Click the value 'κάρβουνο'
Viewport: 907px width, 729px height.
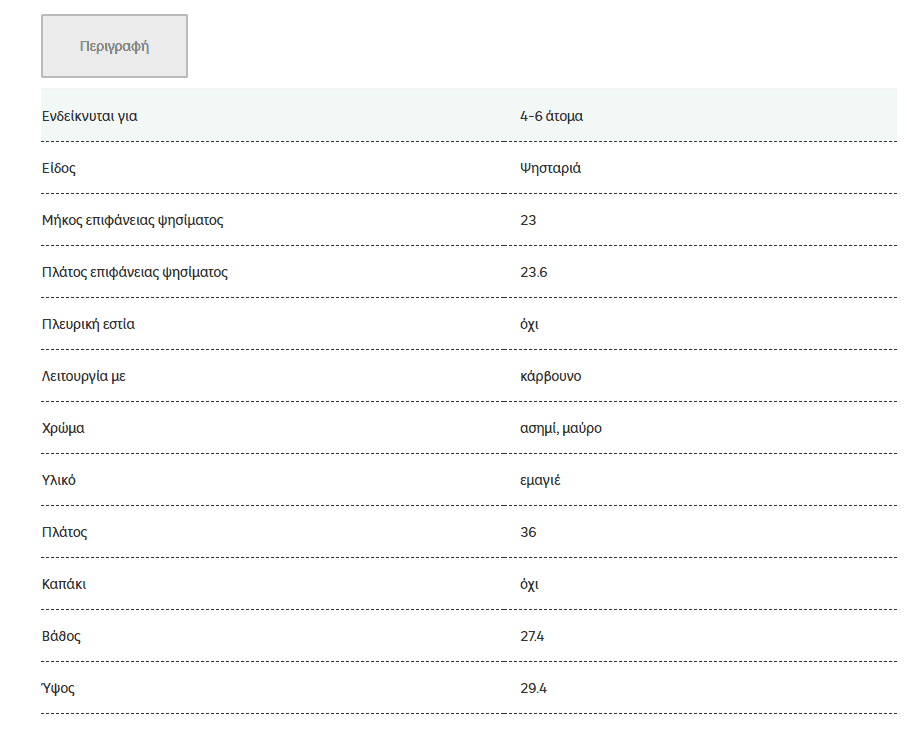tap(551, 377)
